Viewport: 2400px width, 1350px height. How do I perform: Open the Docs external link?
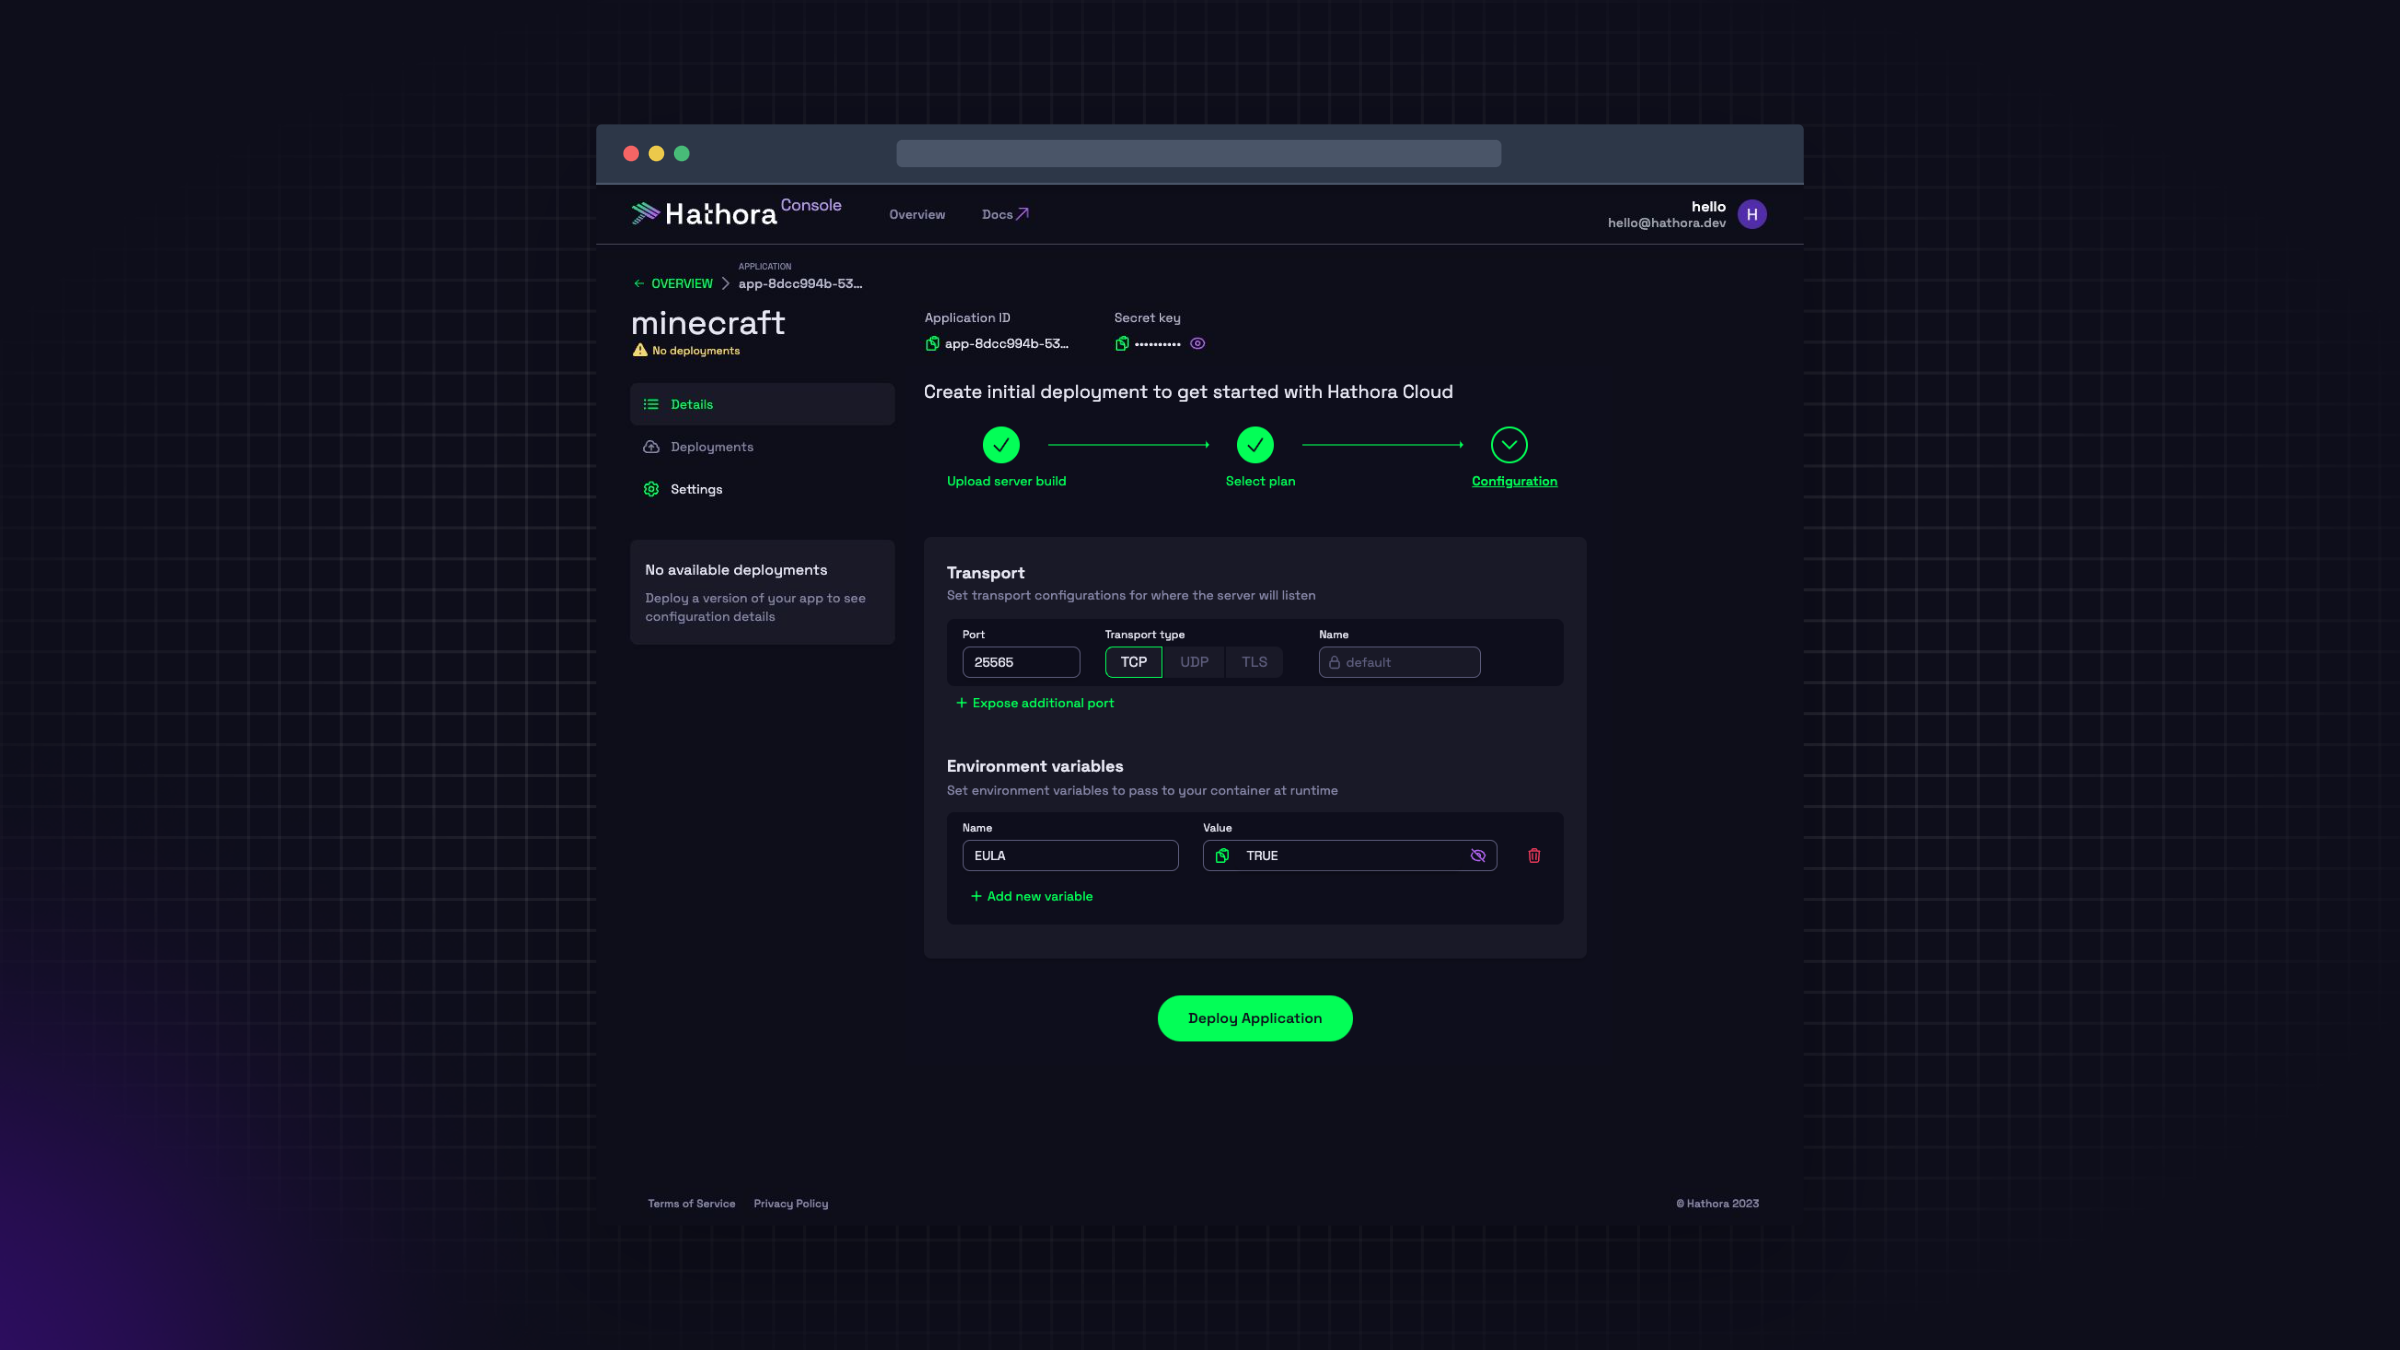[x=1005, y=214]
